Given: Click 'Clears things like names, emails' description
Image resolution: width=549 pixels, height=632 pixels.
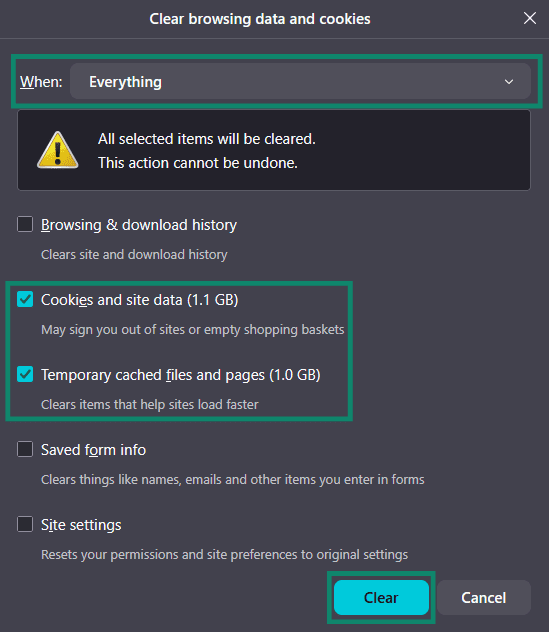Looking at the screenshot, I should coord(233,480).
